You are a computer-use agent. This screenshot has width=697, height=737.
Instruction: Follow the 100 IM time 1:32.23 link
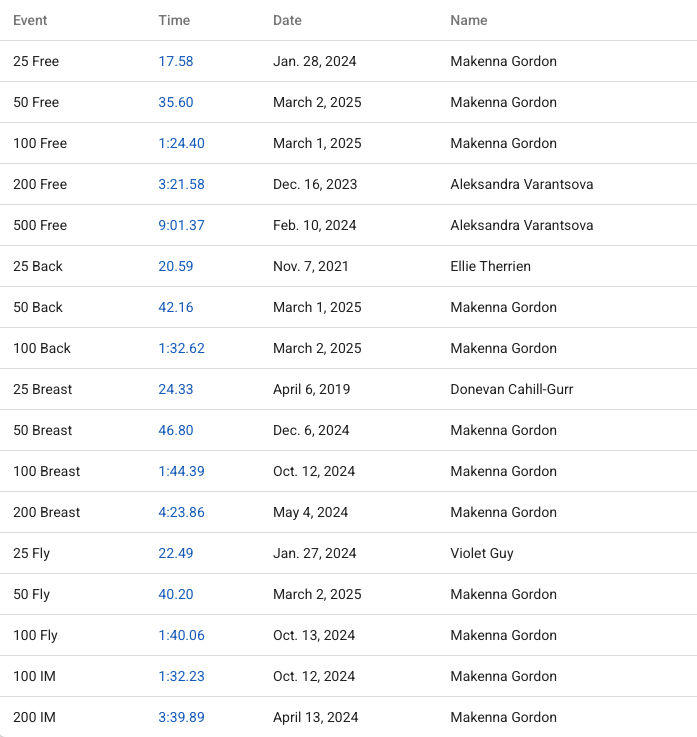(x=181, y=676)
